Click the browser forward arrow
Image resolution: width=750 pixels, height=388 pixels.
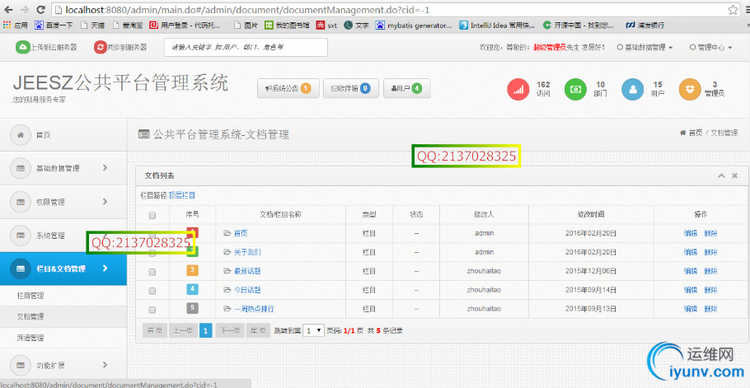tap(24, 10)
